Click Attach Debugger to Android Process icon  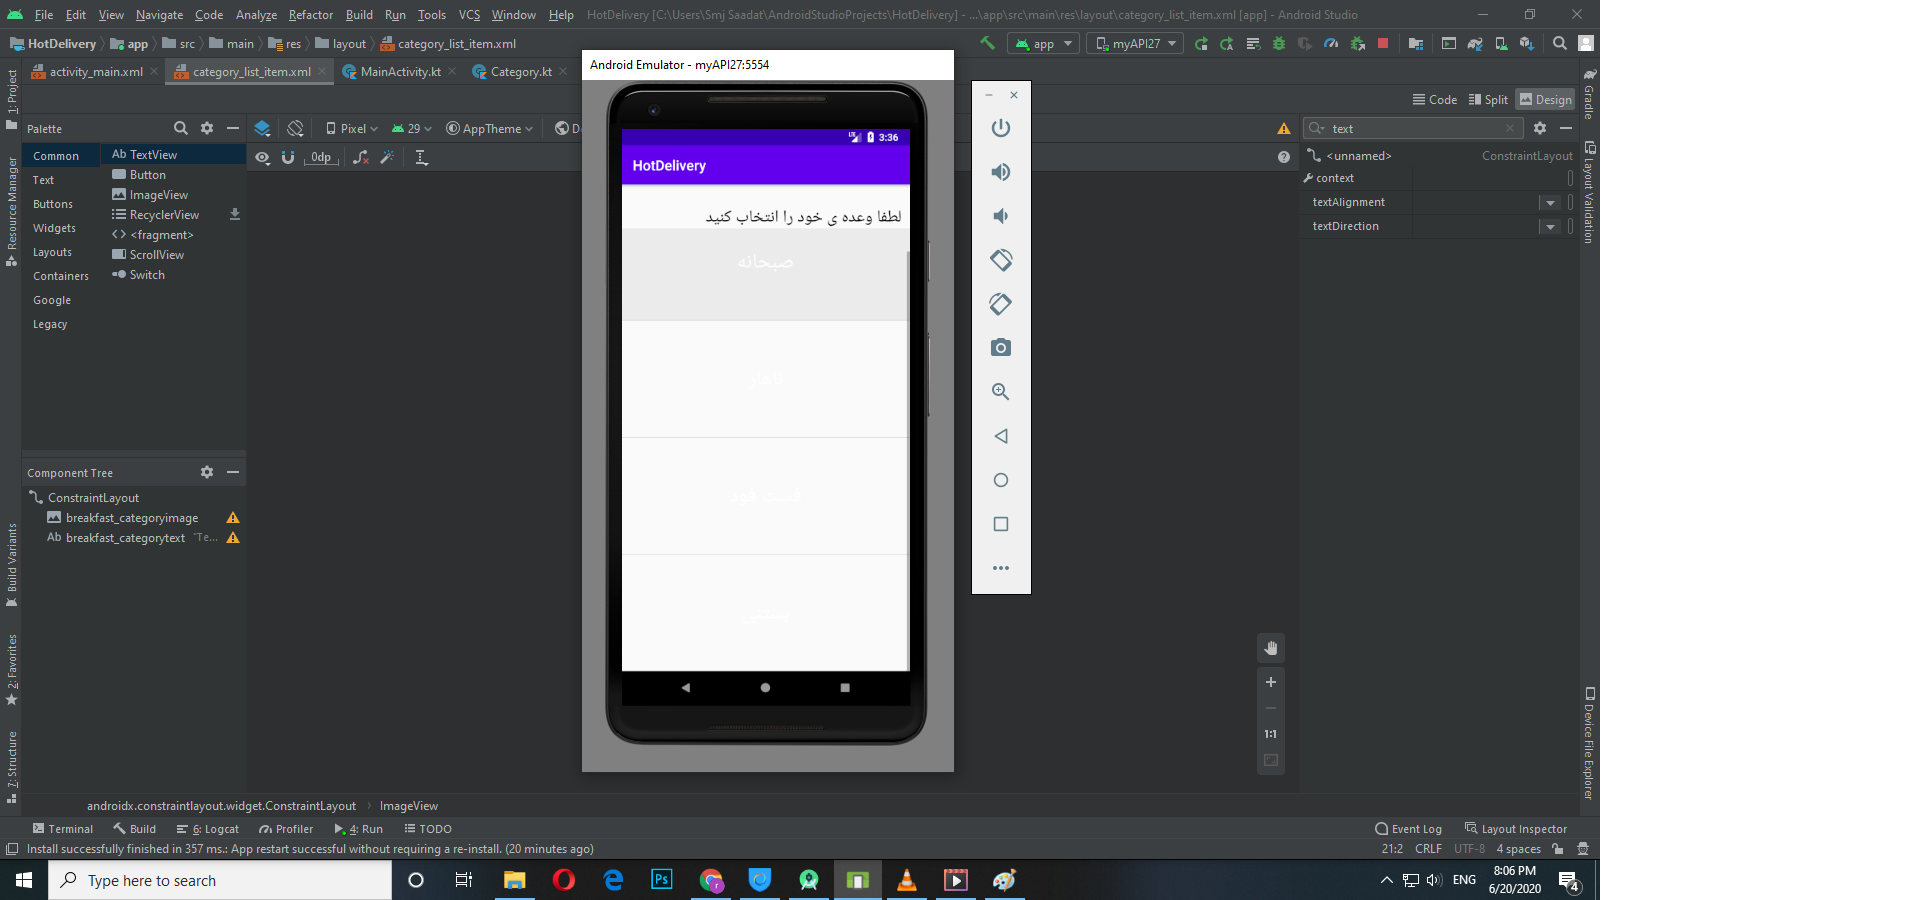1357,44
